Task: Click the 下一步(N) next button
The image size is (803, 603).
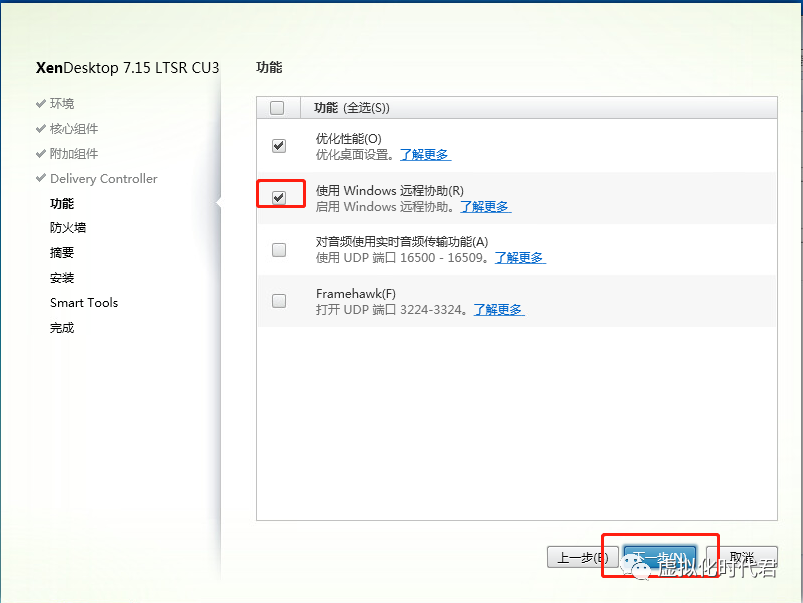Action: [660, 557]
